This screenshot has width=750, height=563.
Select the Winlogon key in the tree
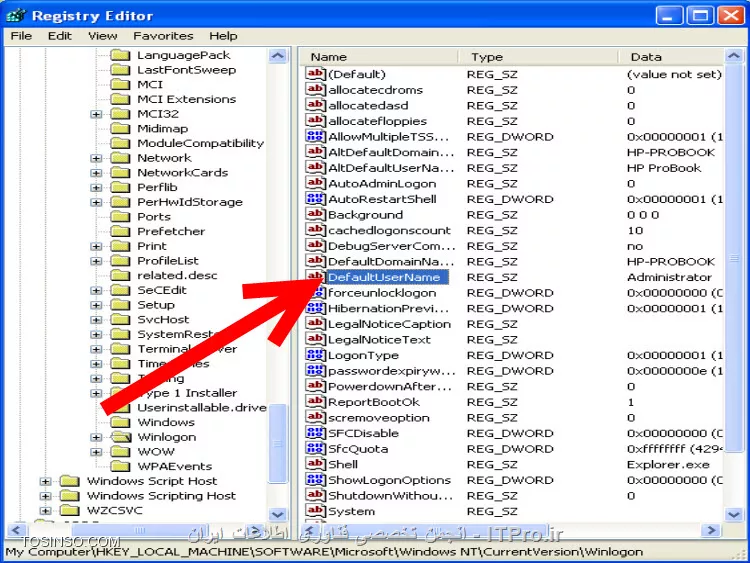pos(167,437)
